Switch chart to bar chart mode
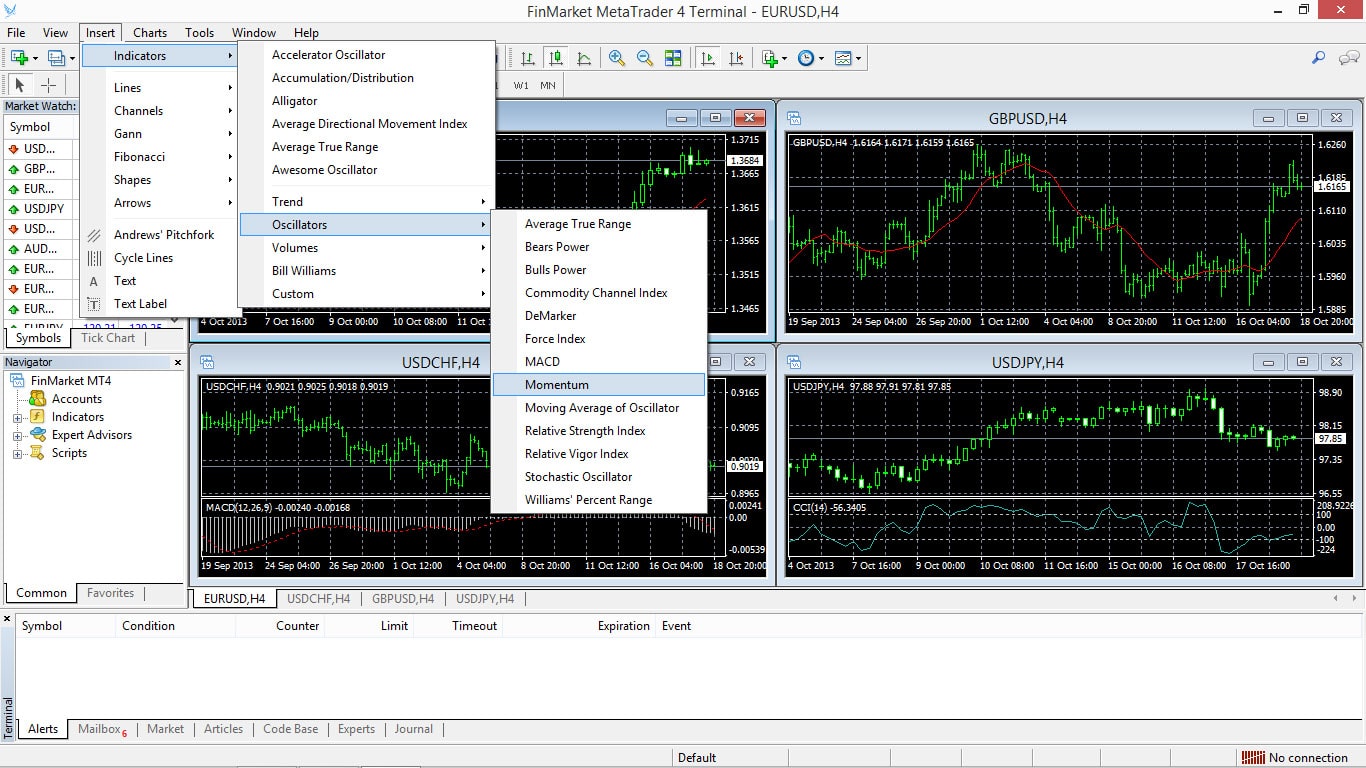 pos(528,58)
